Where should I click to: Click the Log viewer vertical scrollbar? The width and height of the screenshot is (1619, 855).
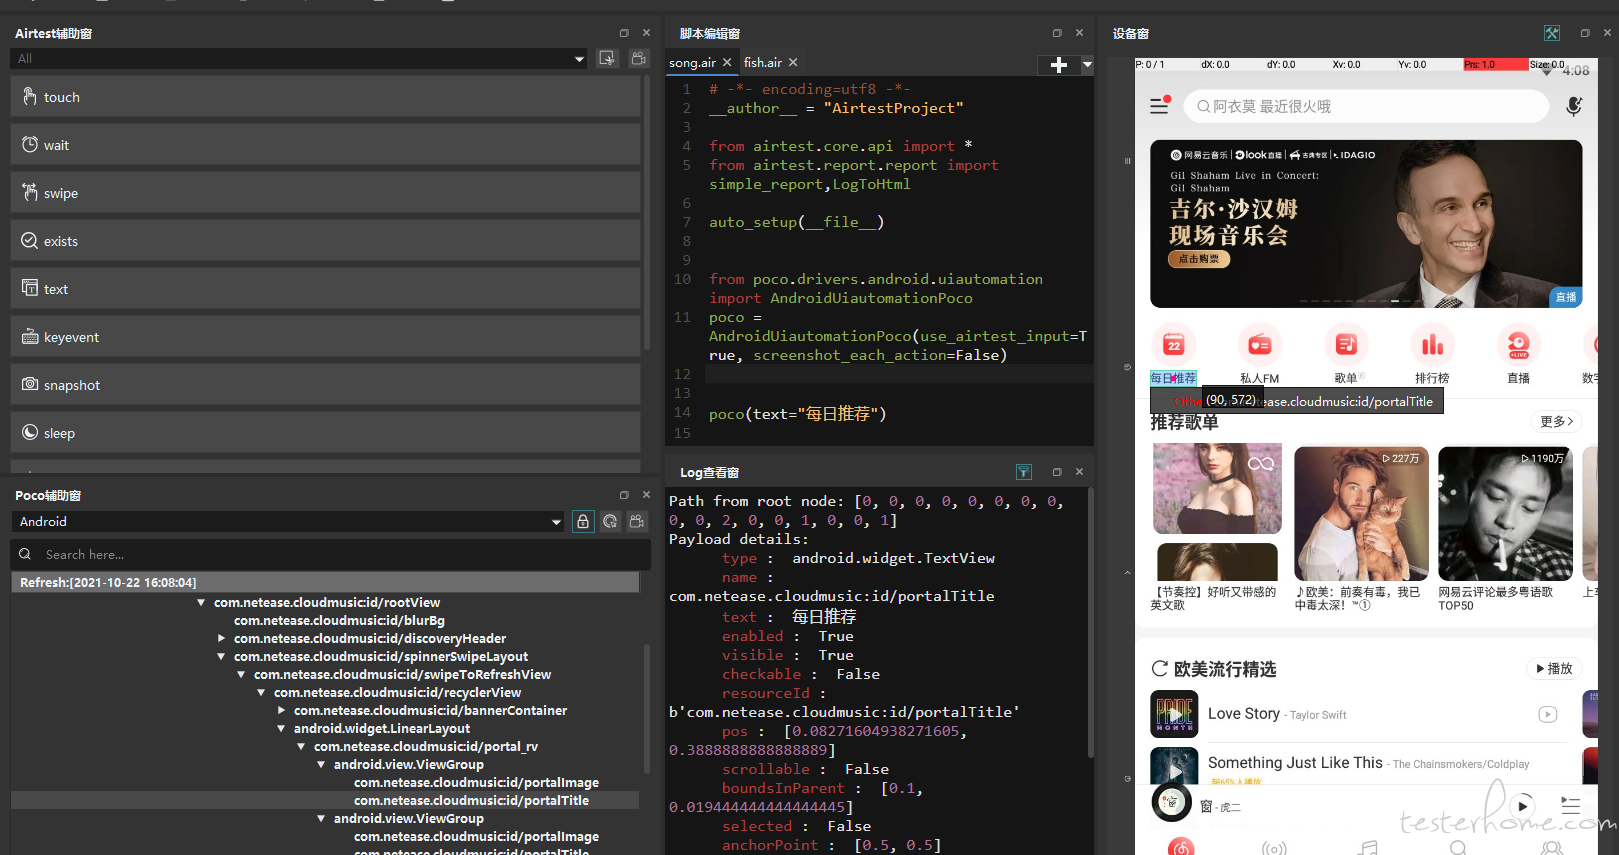point(1089,622)
